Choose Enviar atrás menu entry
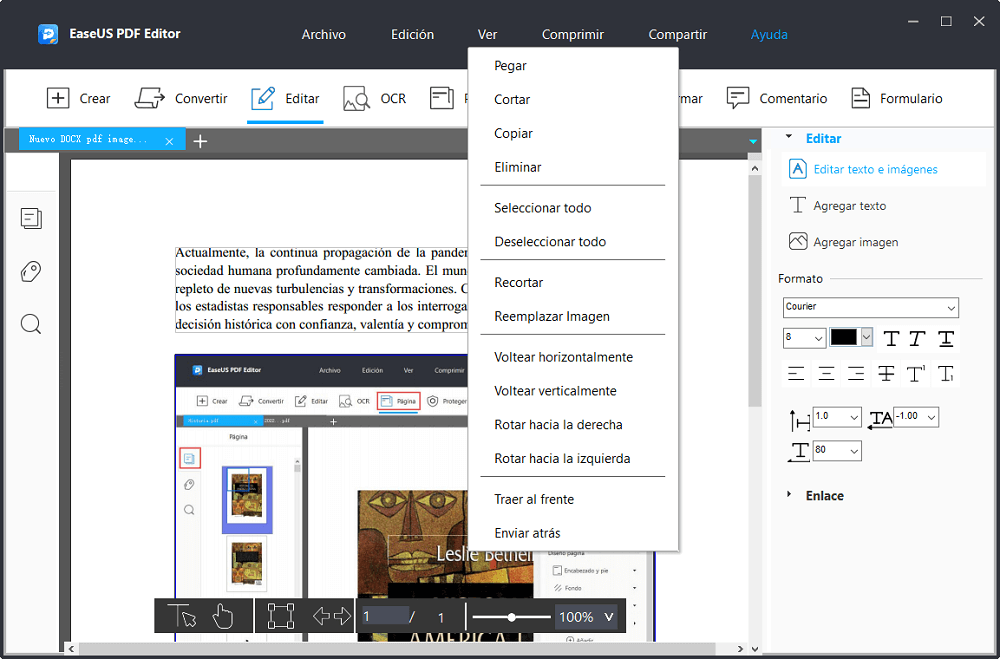 573,533
